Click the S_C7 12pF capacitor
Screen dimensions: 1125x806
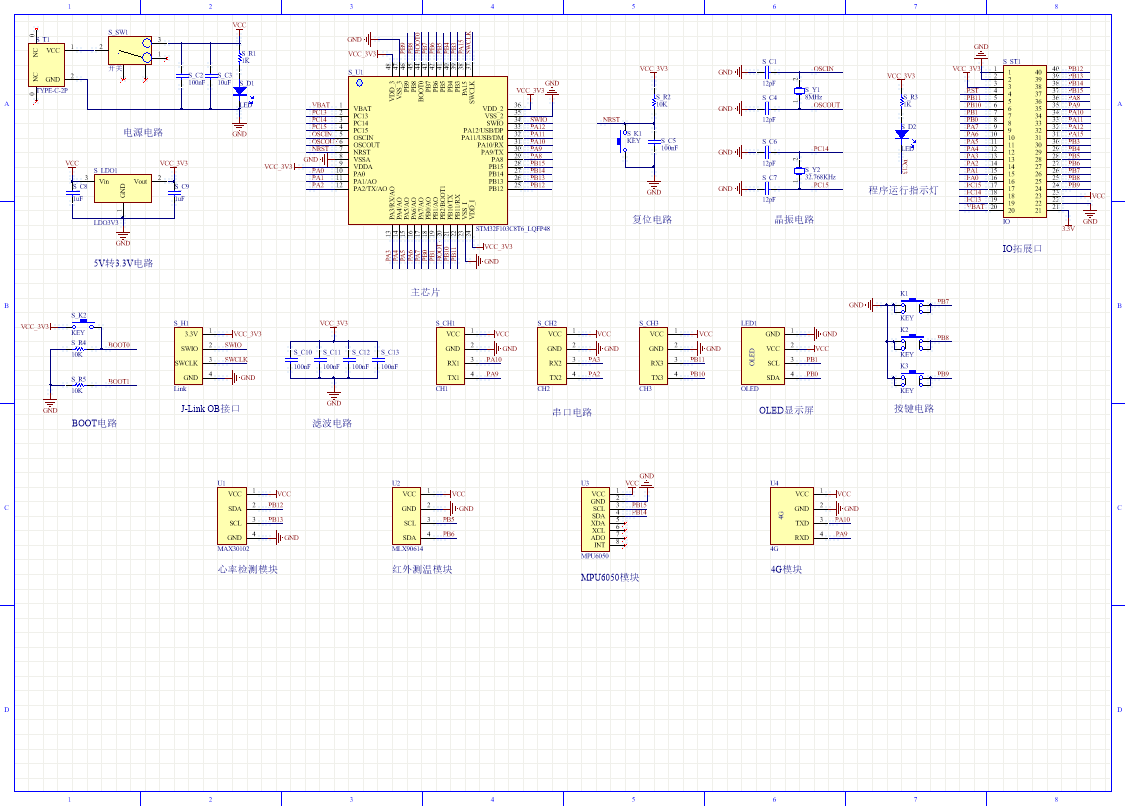click(x=767, y=188)
